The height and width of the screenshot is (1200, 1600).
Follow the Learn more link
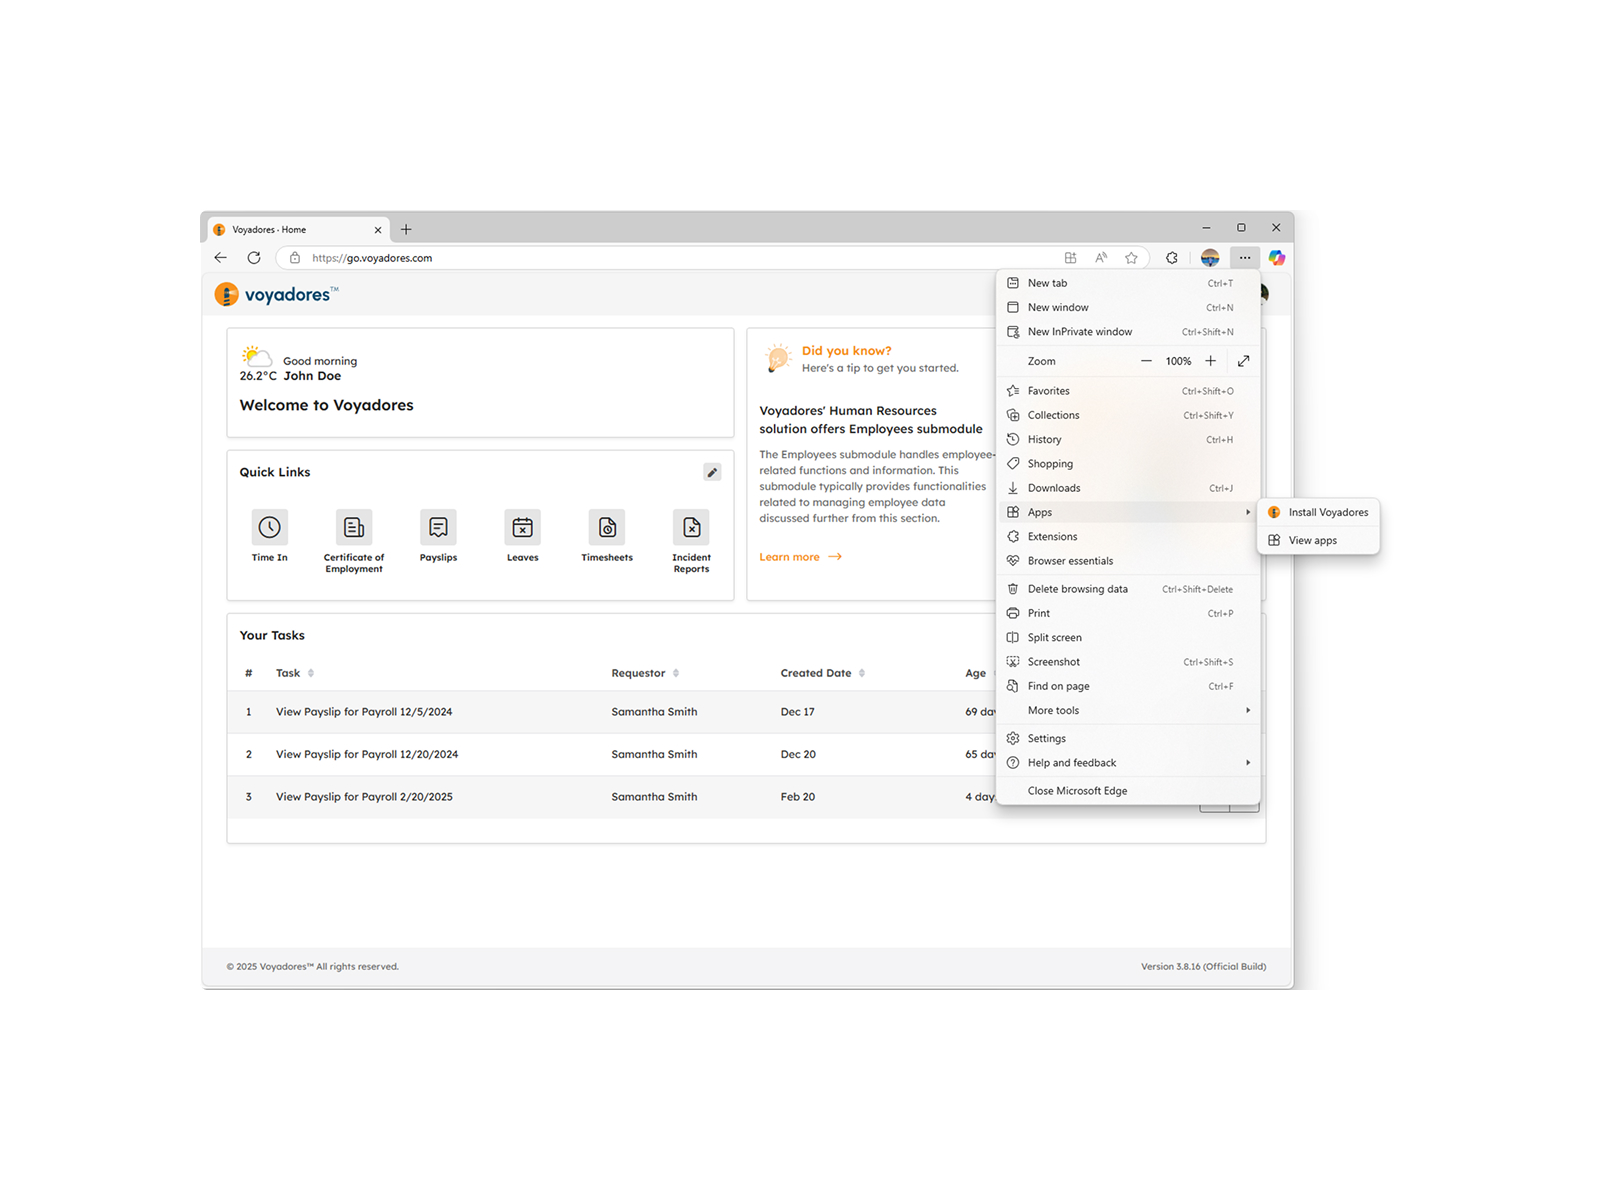pyautogui.click(x=800, y=557)
